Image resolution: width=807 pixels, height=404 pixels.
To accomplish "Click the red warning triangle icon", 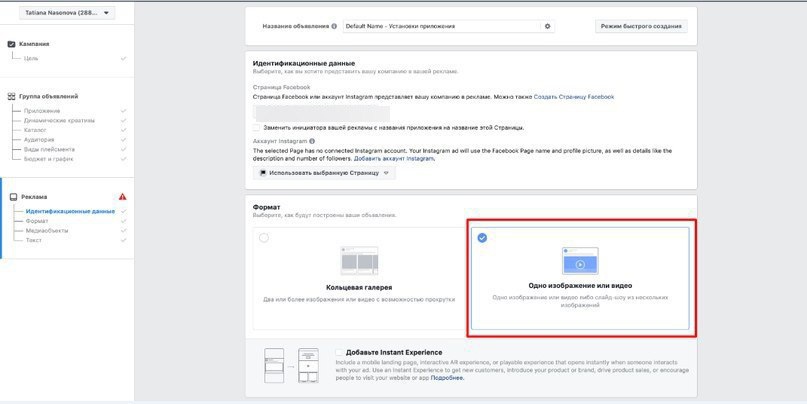I will pyautogui.click(x=122, y=197).
